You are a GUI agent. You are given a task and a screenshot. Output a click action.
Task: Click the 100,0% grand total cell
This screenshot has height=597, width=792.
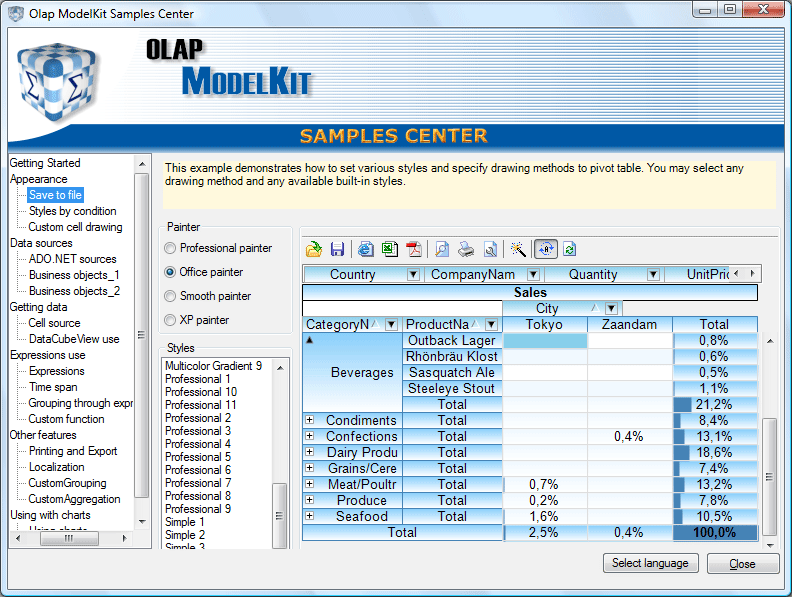715,532
